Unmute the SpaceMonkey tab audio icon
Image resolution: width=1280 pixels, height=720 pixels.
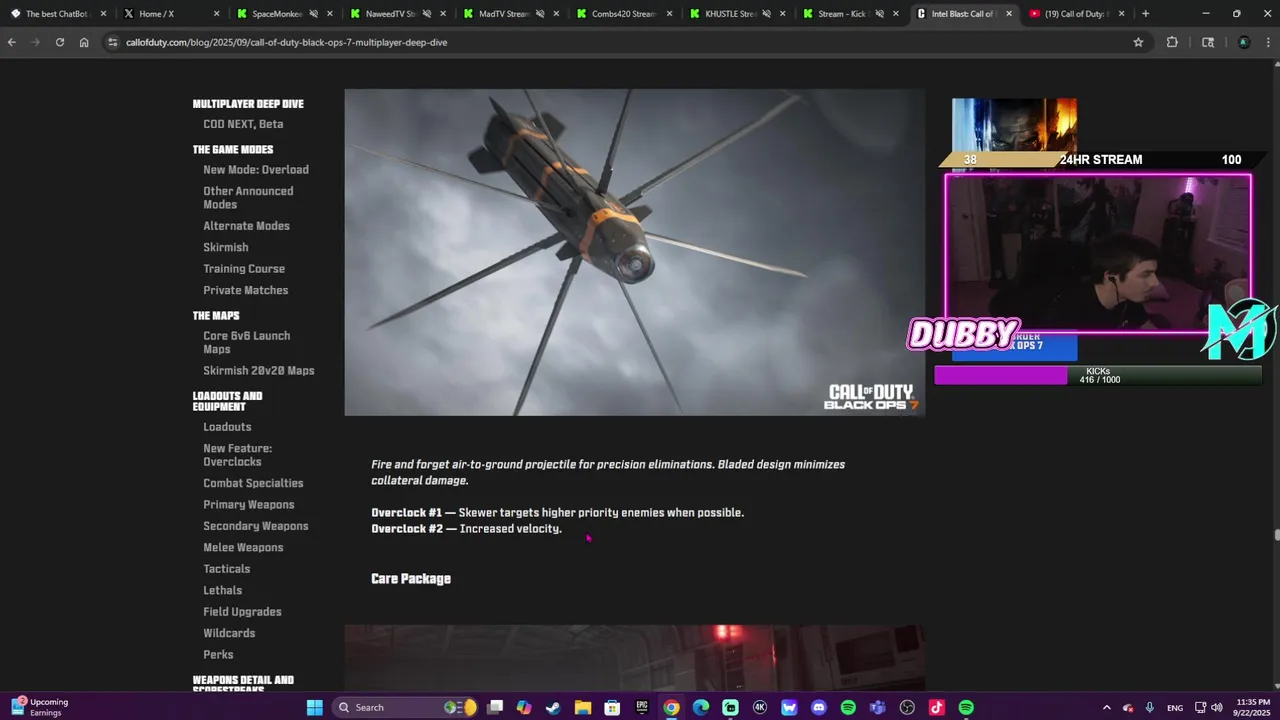313,14
